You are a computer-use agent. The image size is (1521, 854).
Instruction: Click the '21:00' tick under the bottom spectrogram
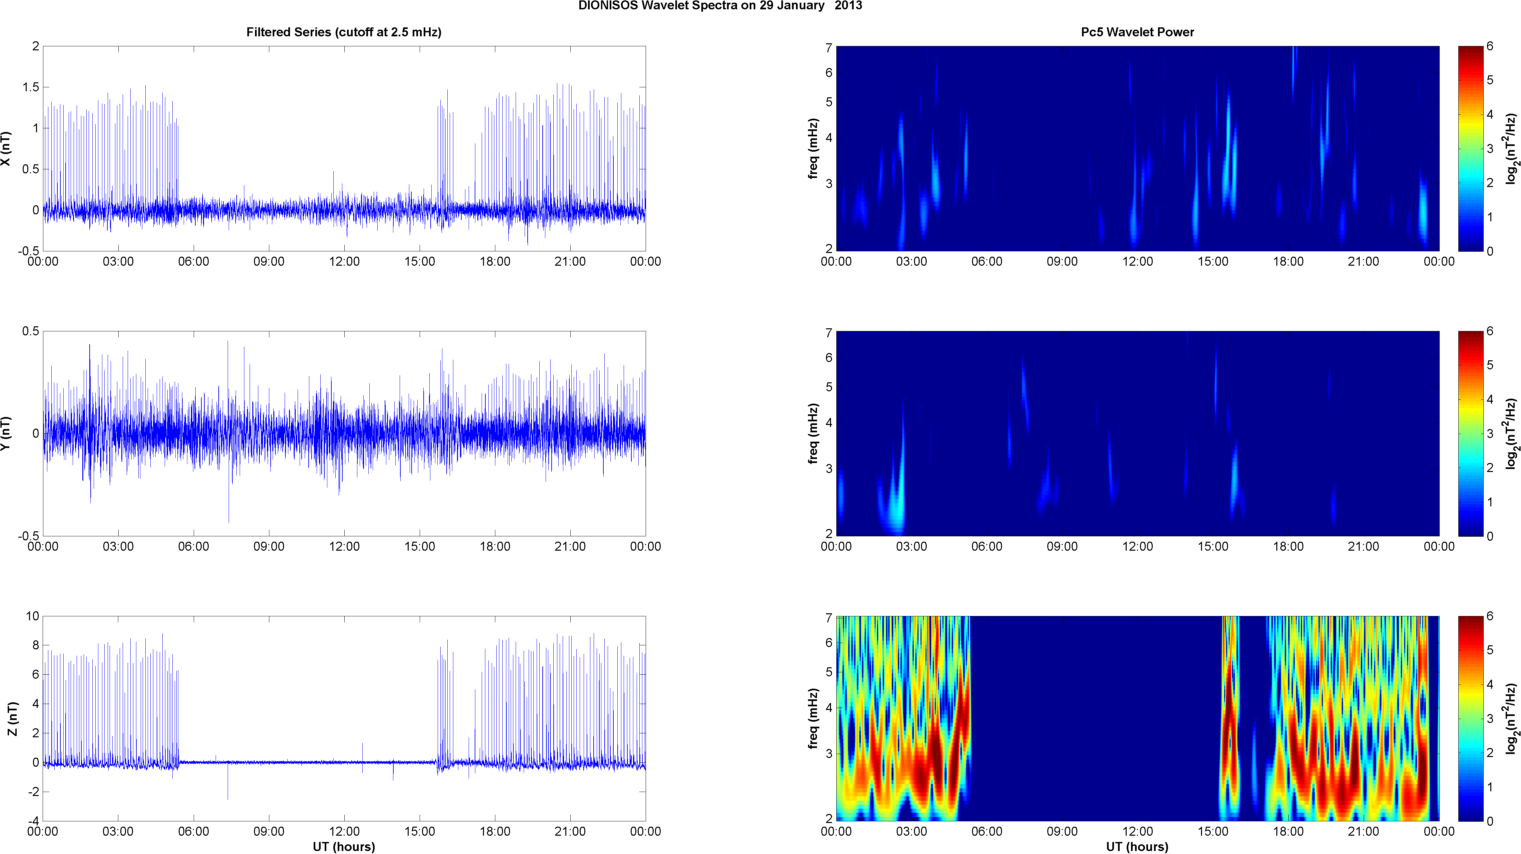pos(1363,832)
